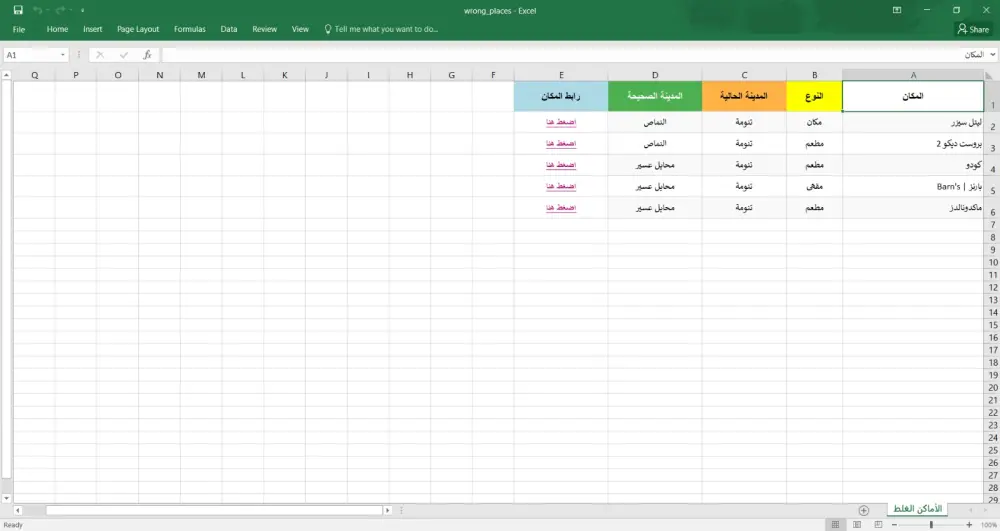Open Customize Quick Access Toolbar dropdown
This screenshot has width=1000, height=531.
82,11
